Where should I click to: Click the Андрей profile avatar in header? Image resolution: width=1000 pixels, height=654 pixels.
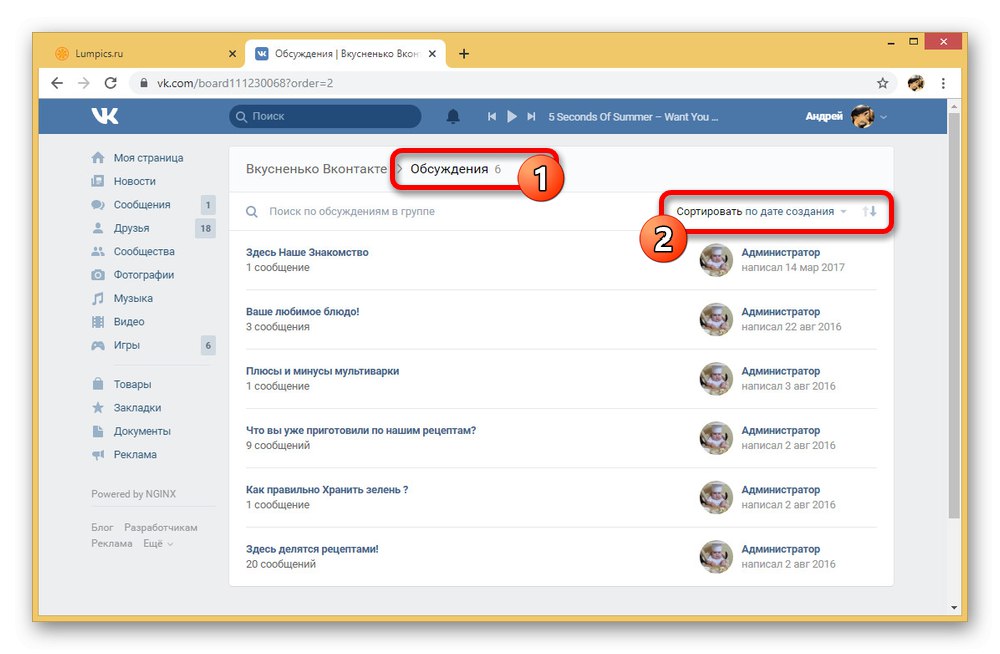862,117
